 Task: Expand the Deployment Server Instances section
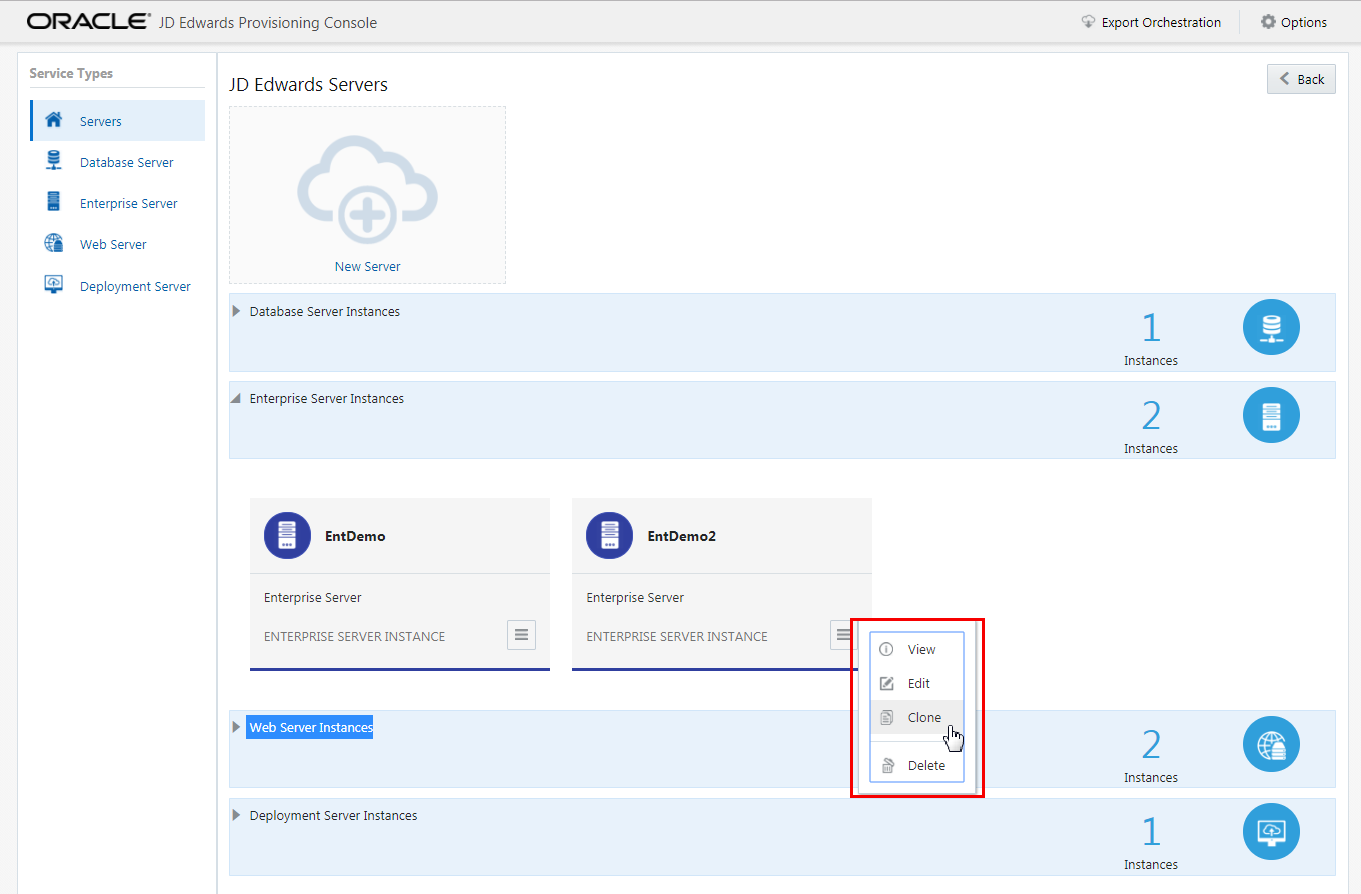coord(235,815)
